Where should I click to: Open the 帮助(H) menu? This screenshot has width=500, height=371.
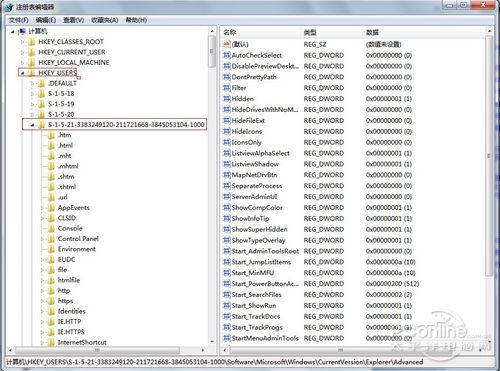point(136,20)
